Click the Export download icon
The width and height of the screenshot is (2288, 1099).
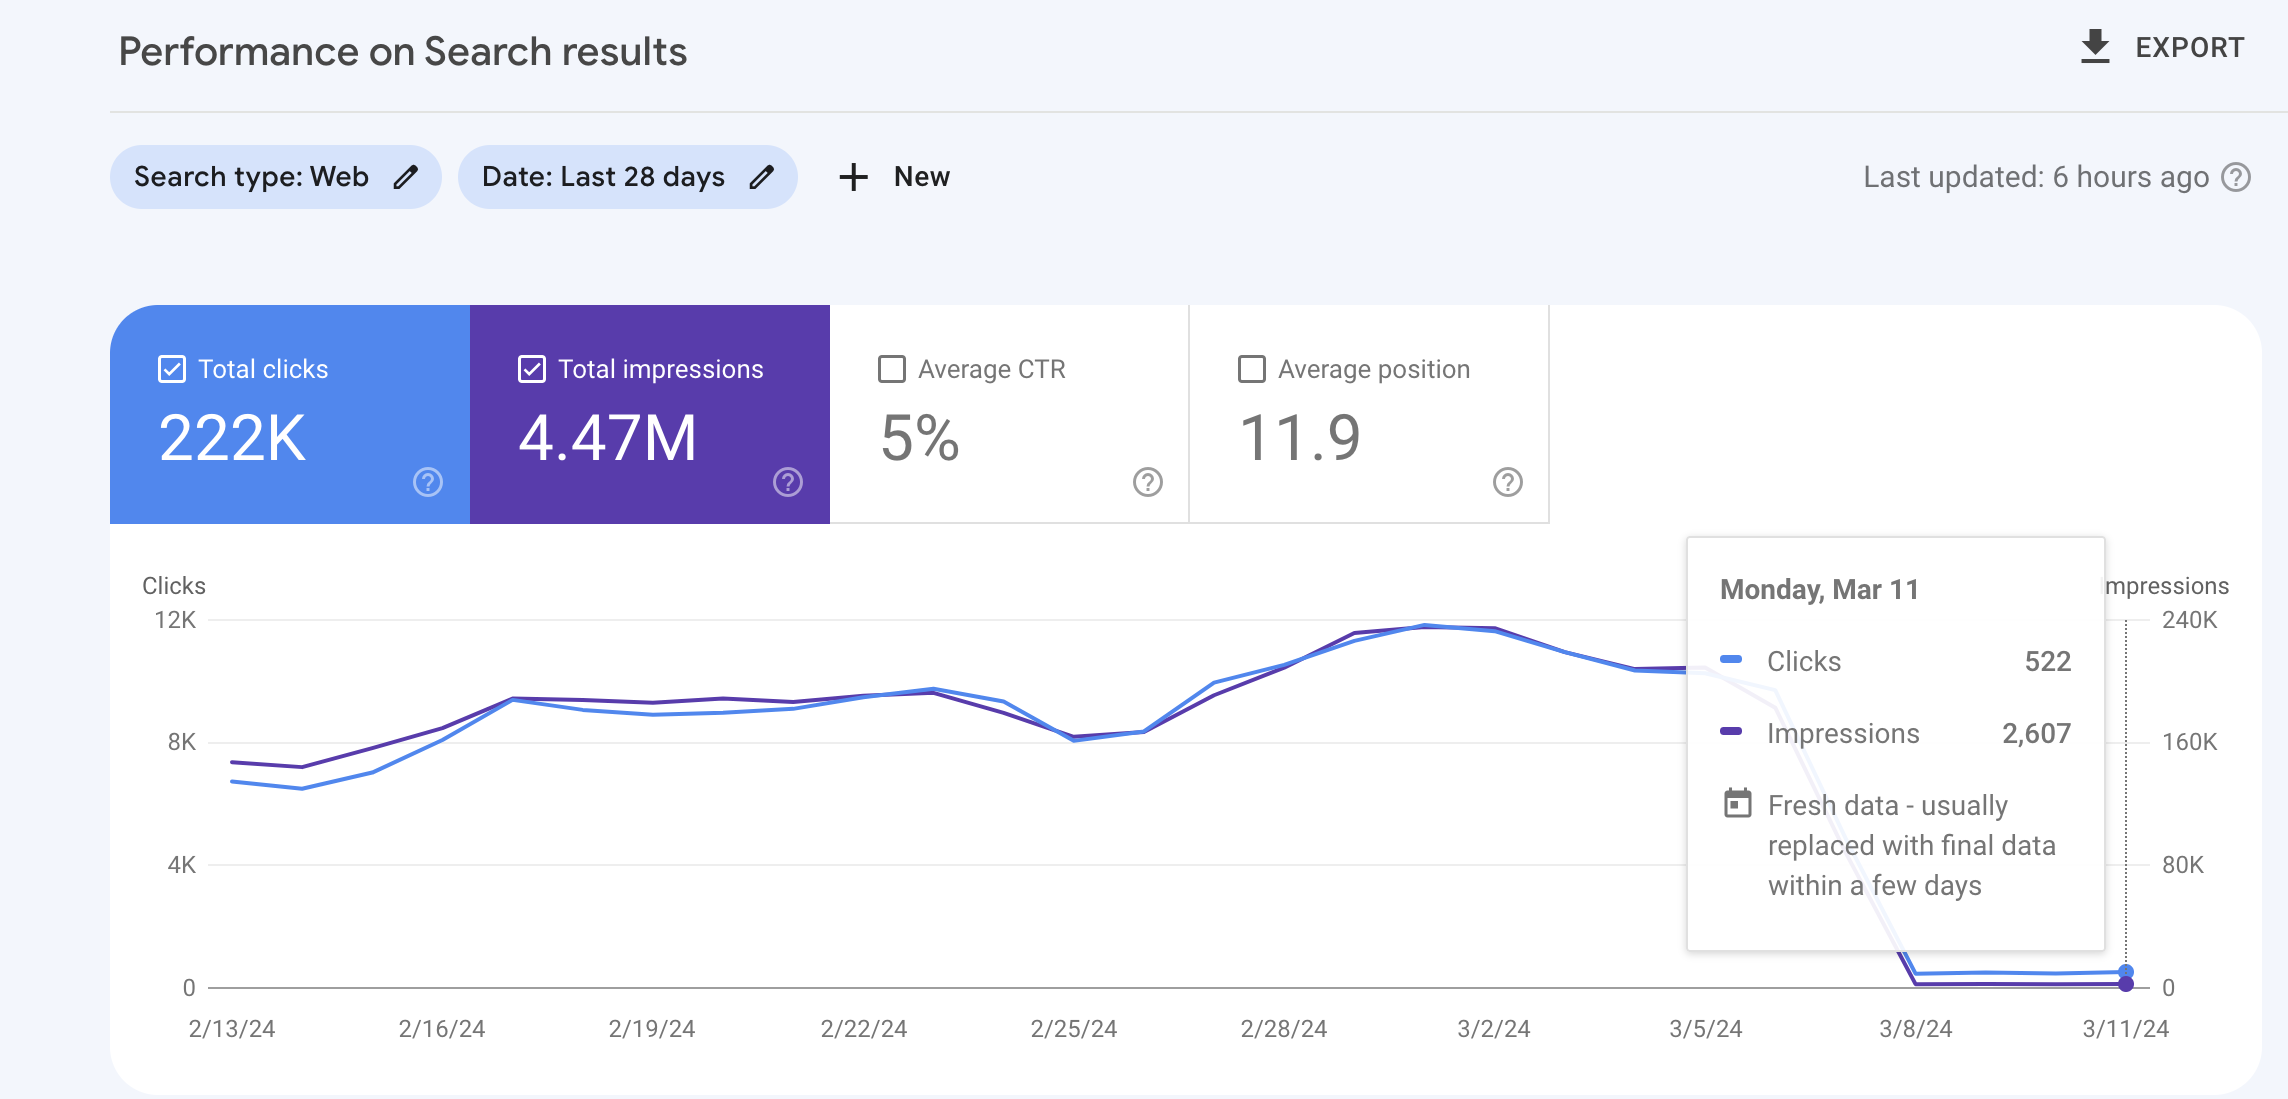point(2095,47)
